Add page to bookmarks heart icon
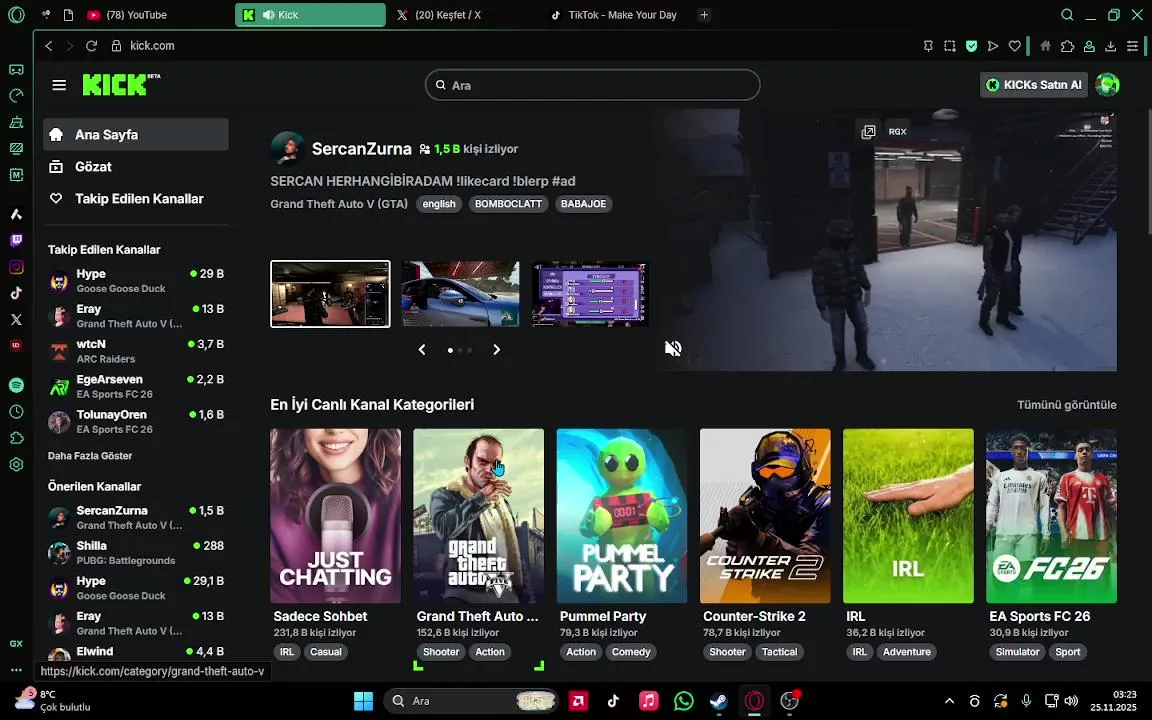The height and width of the screenshot is (720, 1152). pyautogui.click(x=1015, y=46)
